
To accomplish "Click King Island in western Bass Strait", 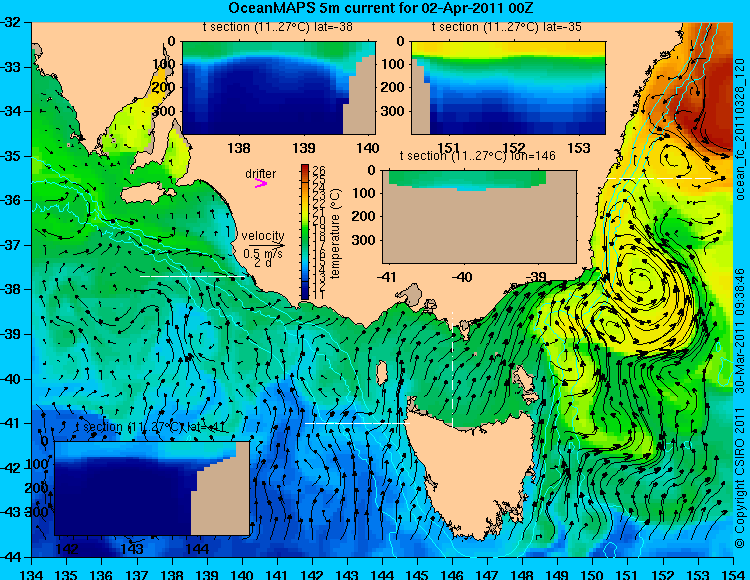I will [x=382, y=373].
